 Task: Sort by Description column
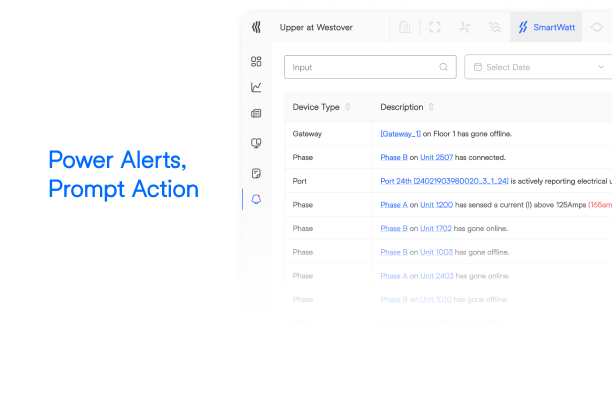click(431, 107)
